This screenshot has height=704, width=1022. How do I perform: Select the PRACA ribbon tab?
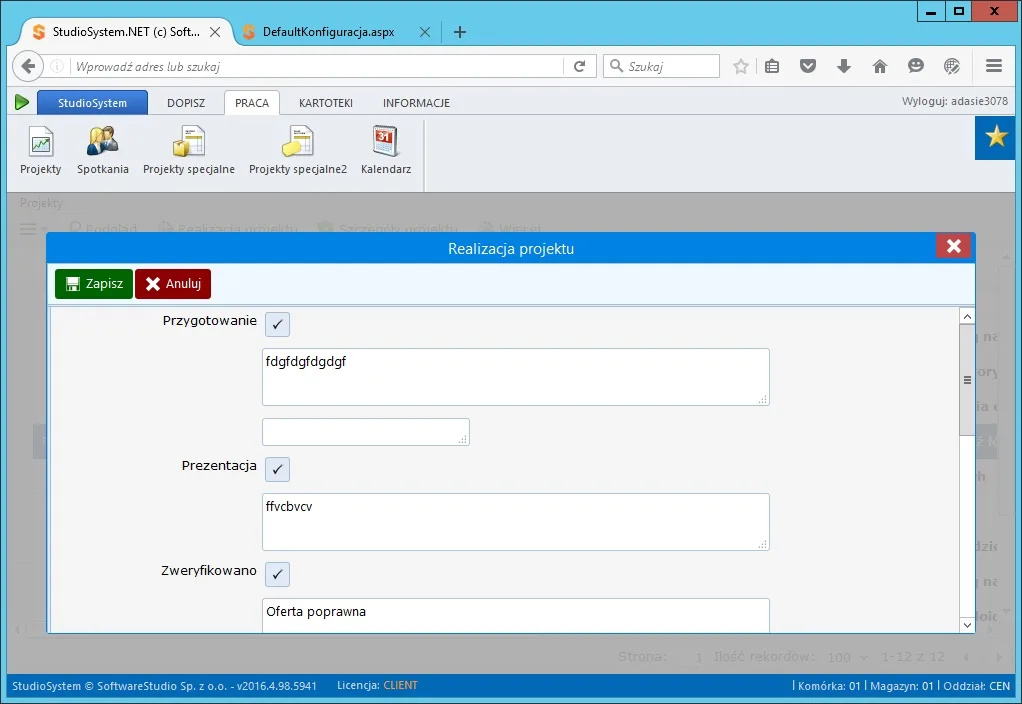click(x=252, y=103)
